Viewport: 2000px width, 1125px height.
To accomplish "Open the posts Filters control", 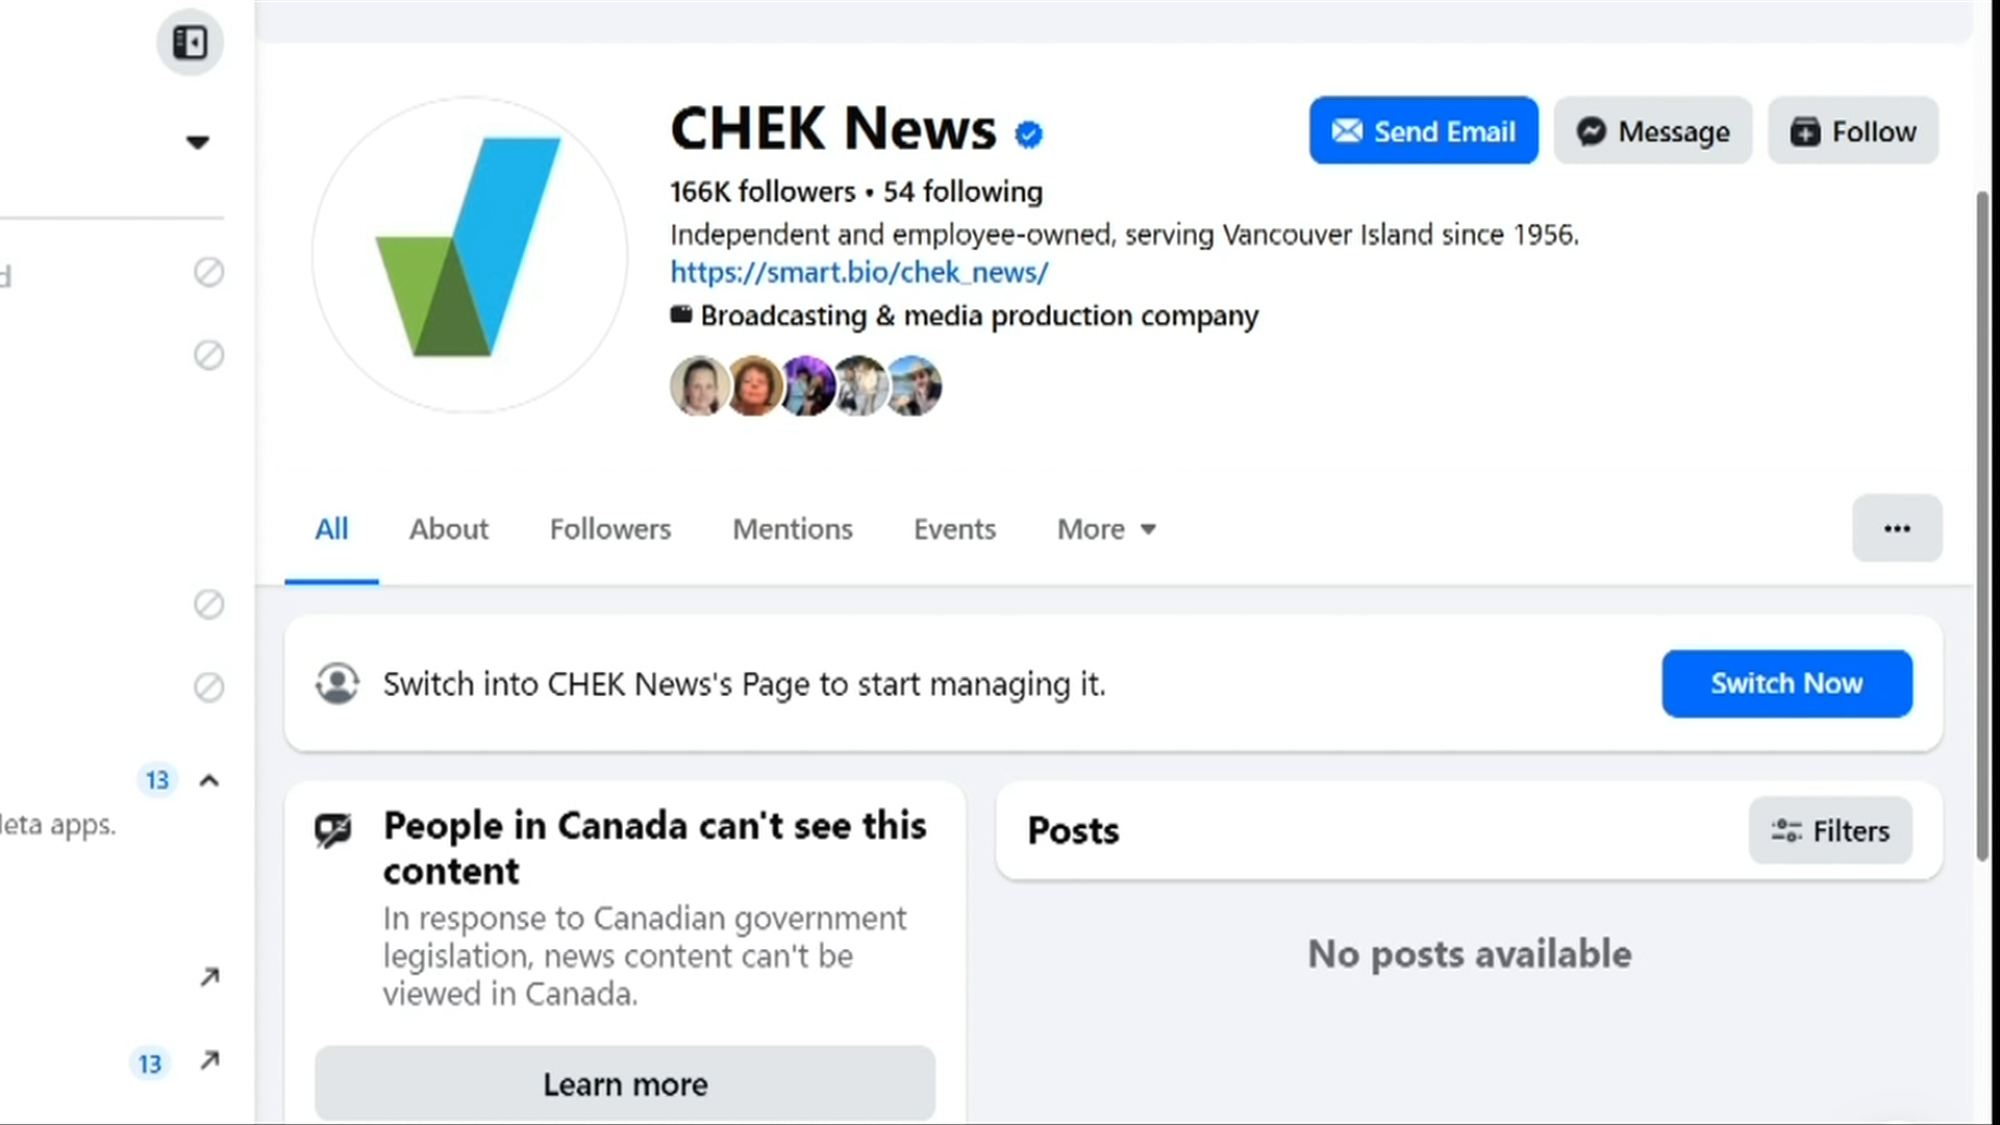I will tap(1830, 831).
